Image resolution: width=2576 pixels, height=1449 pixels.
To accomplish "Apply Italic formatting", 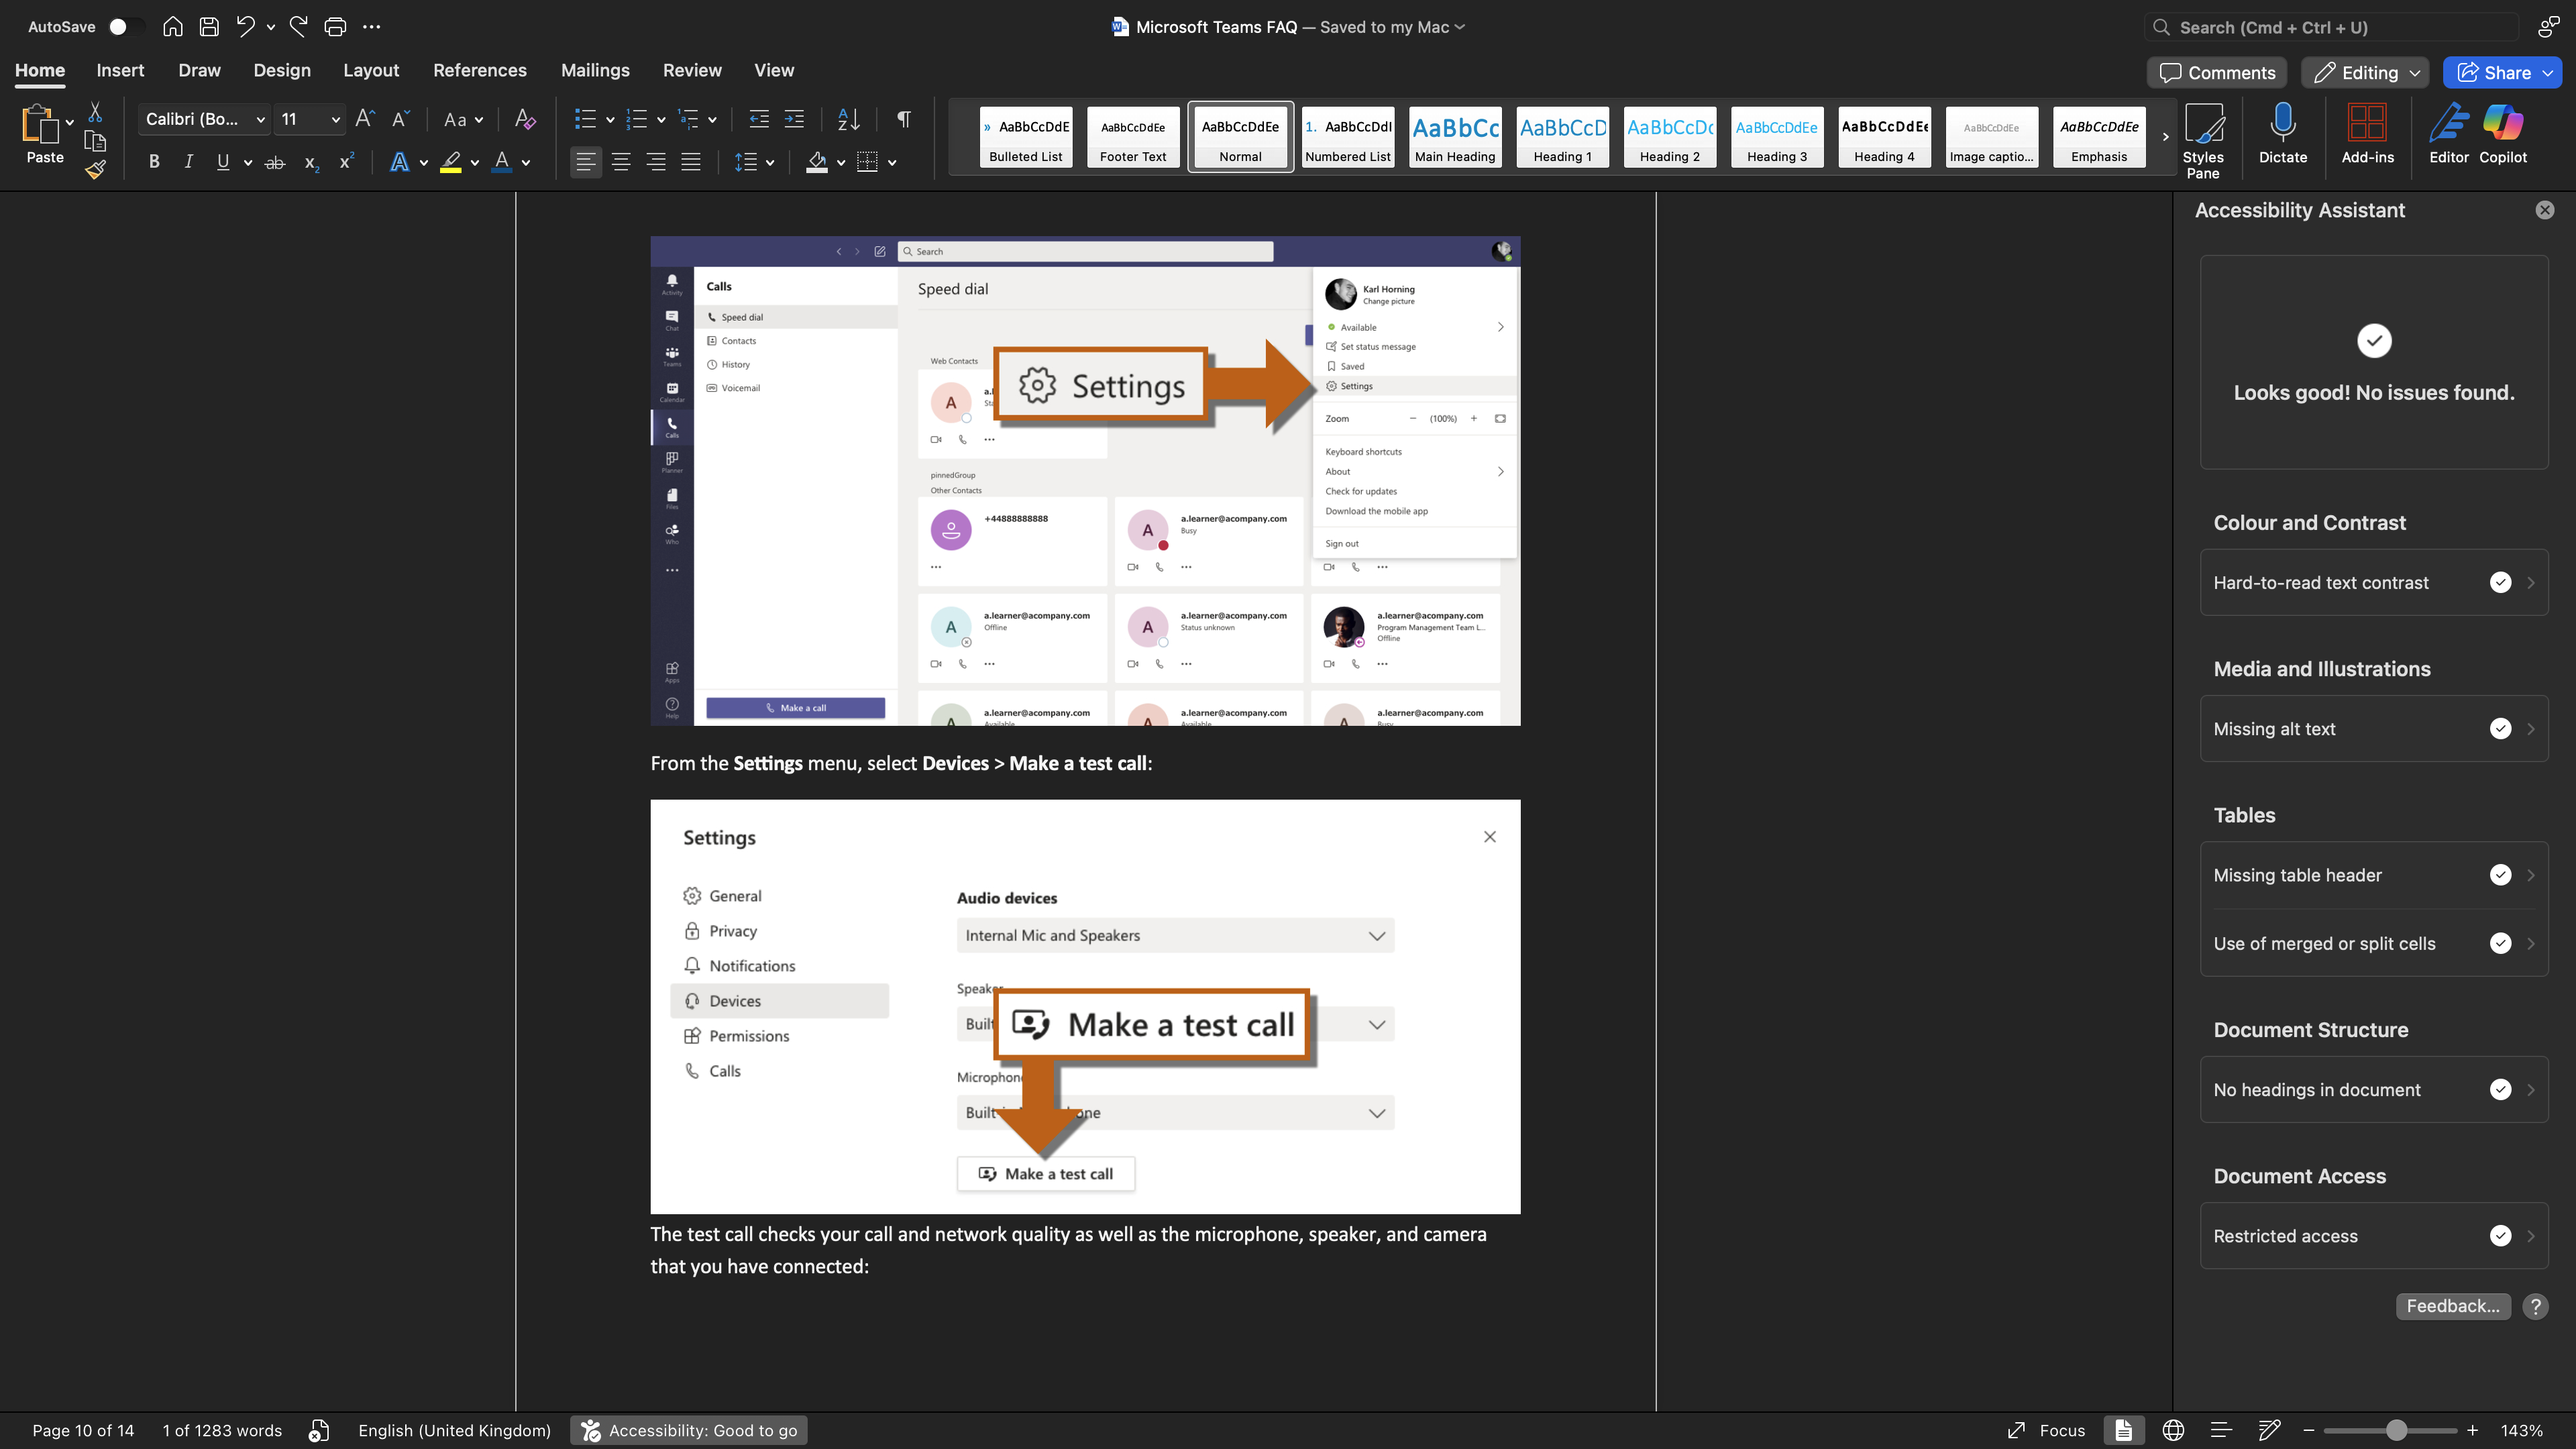I will point(188,162).
